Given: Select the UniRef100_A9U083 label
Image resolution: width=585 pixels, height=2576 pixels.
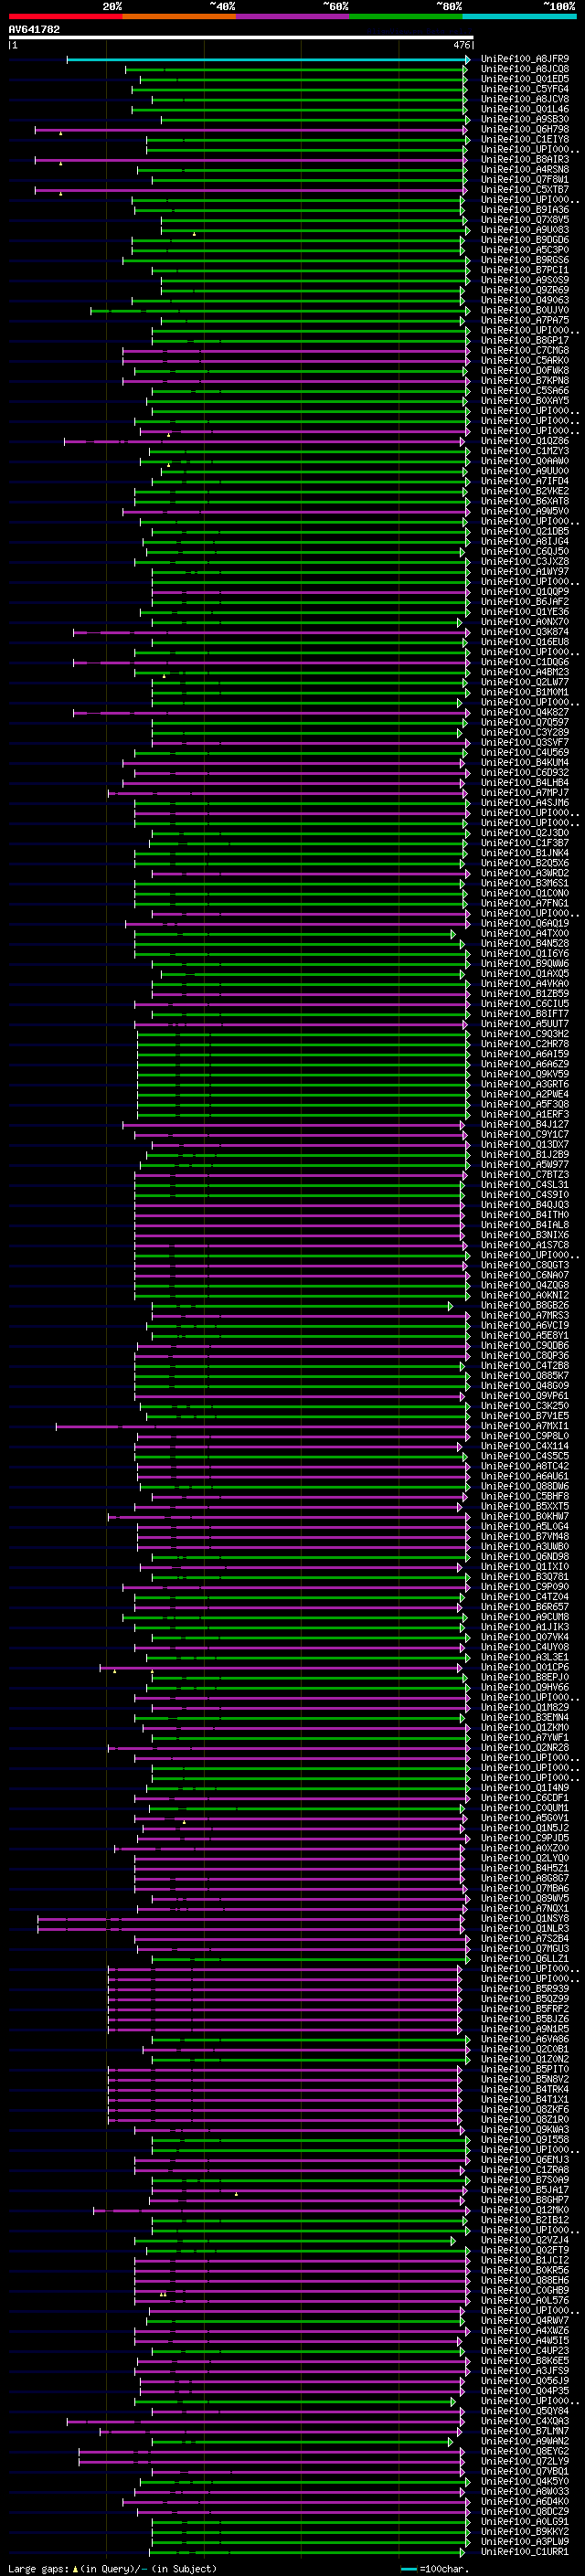Looking at the screenshot, I should pos(525,230).
